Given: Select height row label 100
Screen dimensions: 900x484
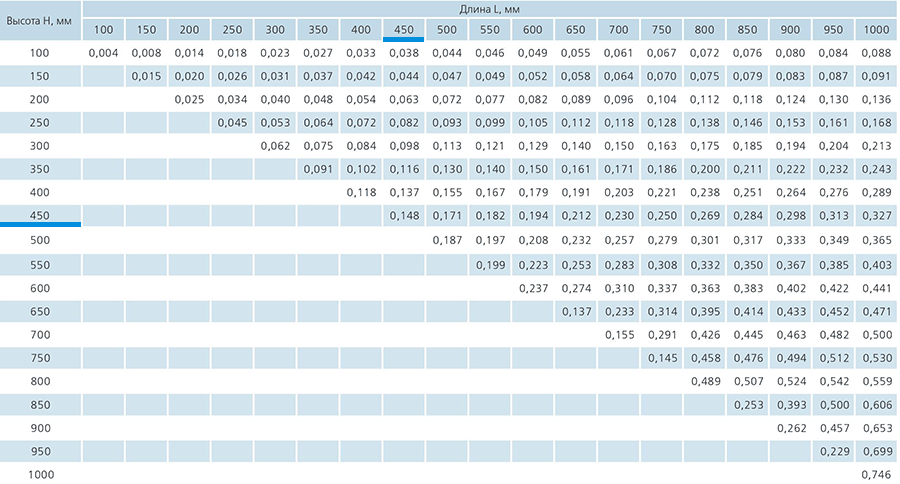Looking at the screenshot, I should pyautogui.click(x=40, y=53).
